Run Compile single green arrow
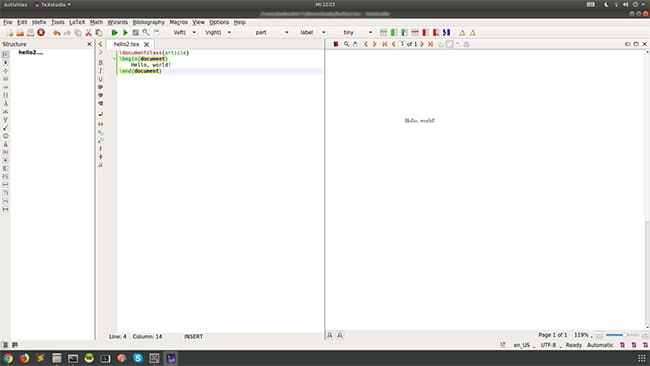The width and height of the screenshot is (650, 366). coord(125,33)
